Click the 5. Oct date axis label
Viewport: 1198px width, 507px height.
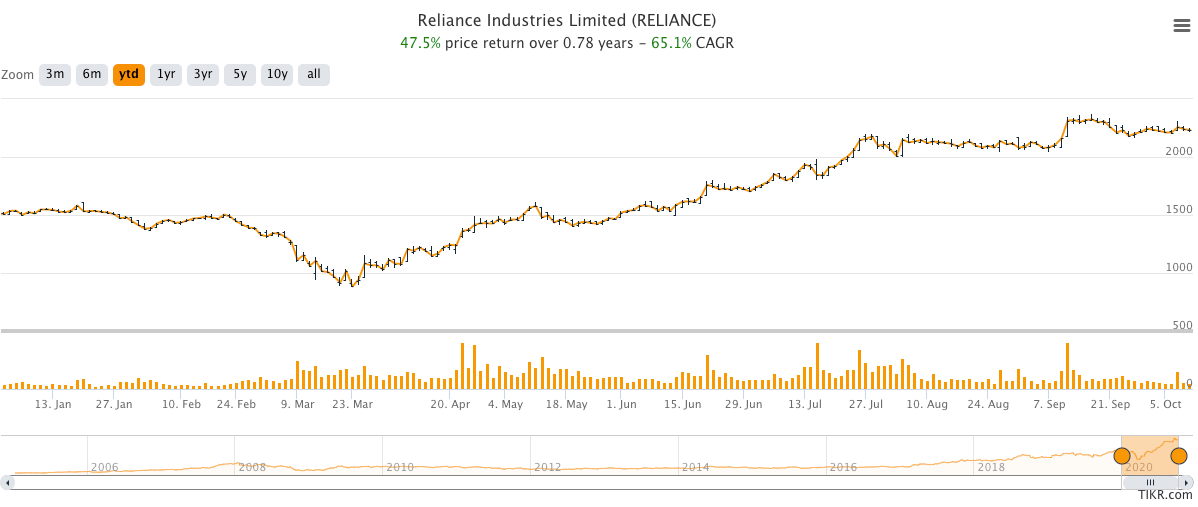1167,404
